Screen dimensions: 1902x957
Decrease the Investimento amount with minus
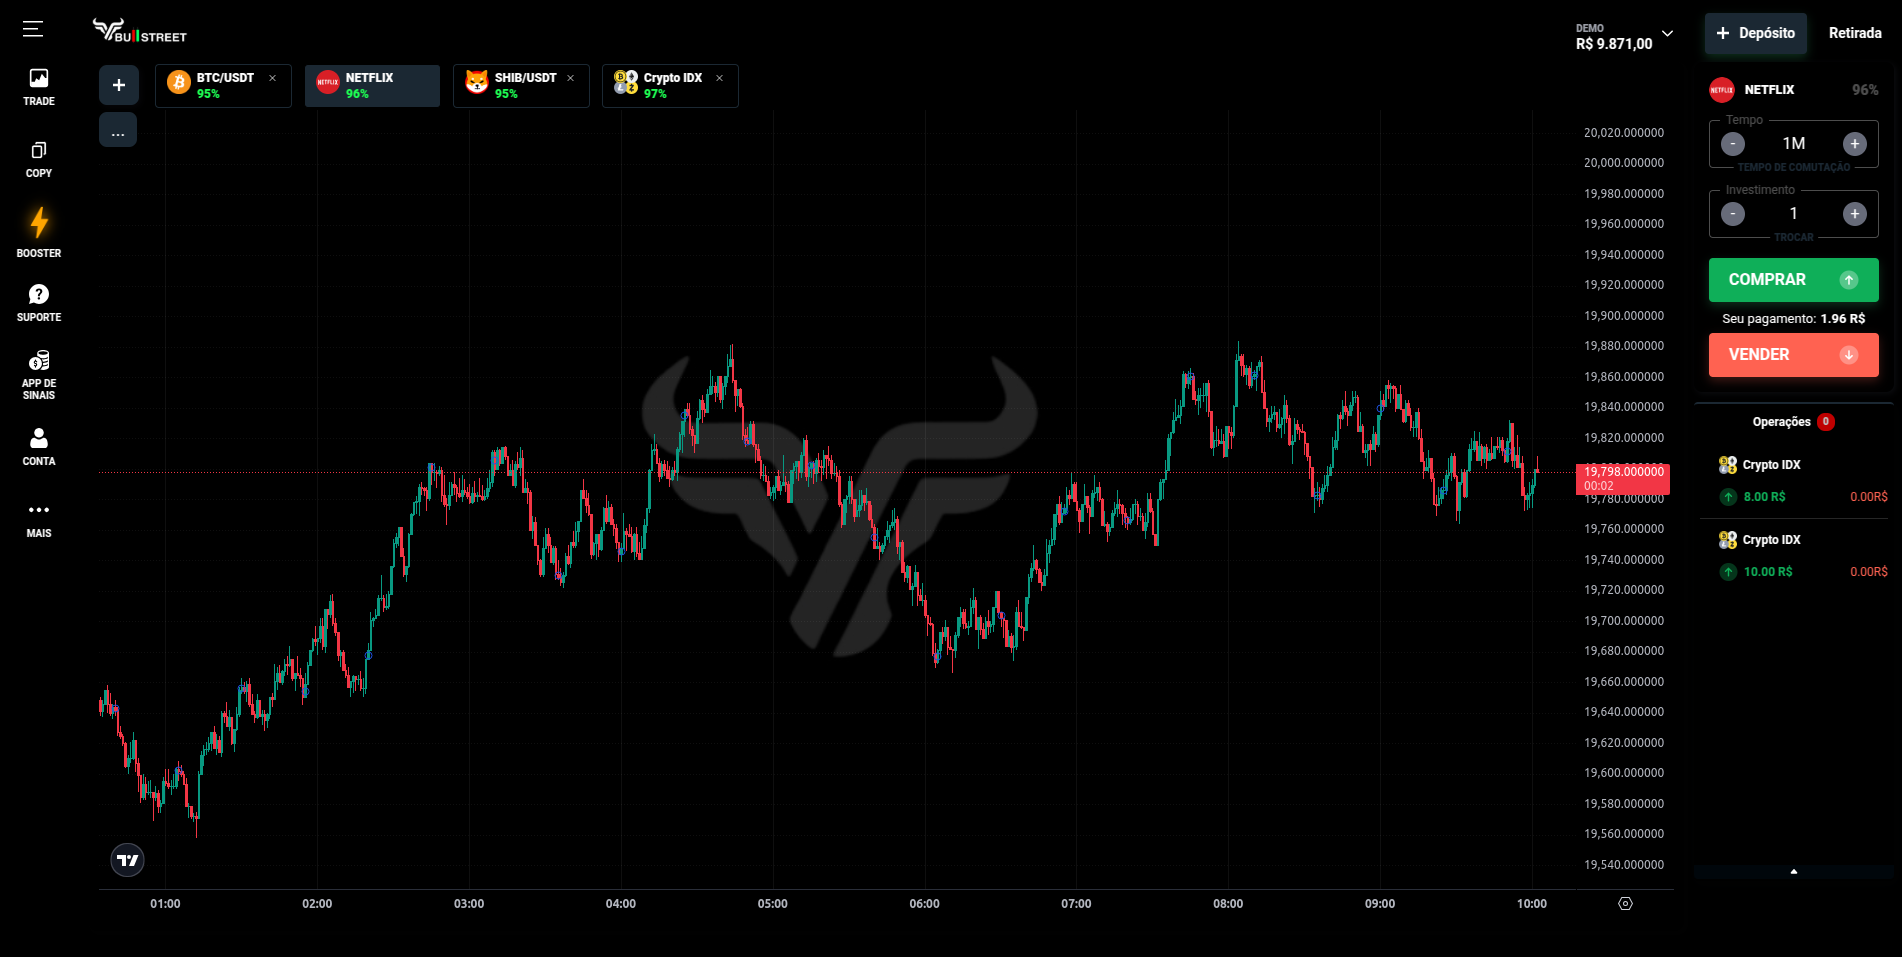pyautogui.click(x=1733, y=214)
